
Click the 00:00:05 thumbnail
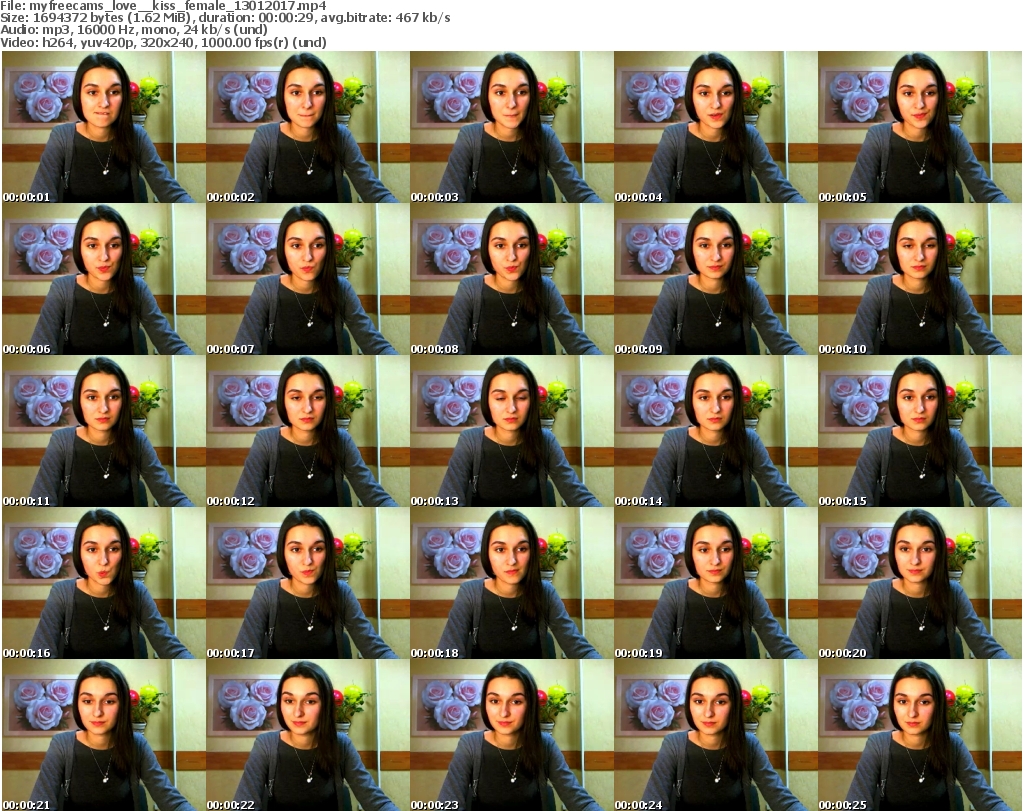(x=920, y=127)
